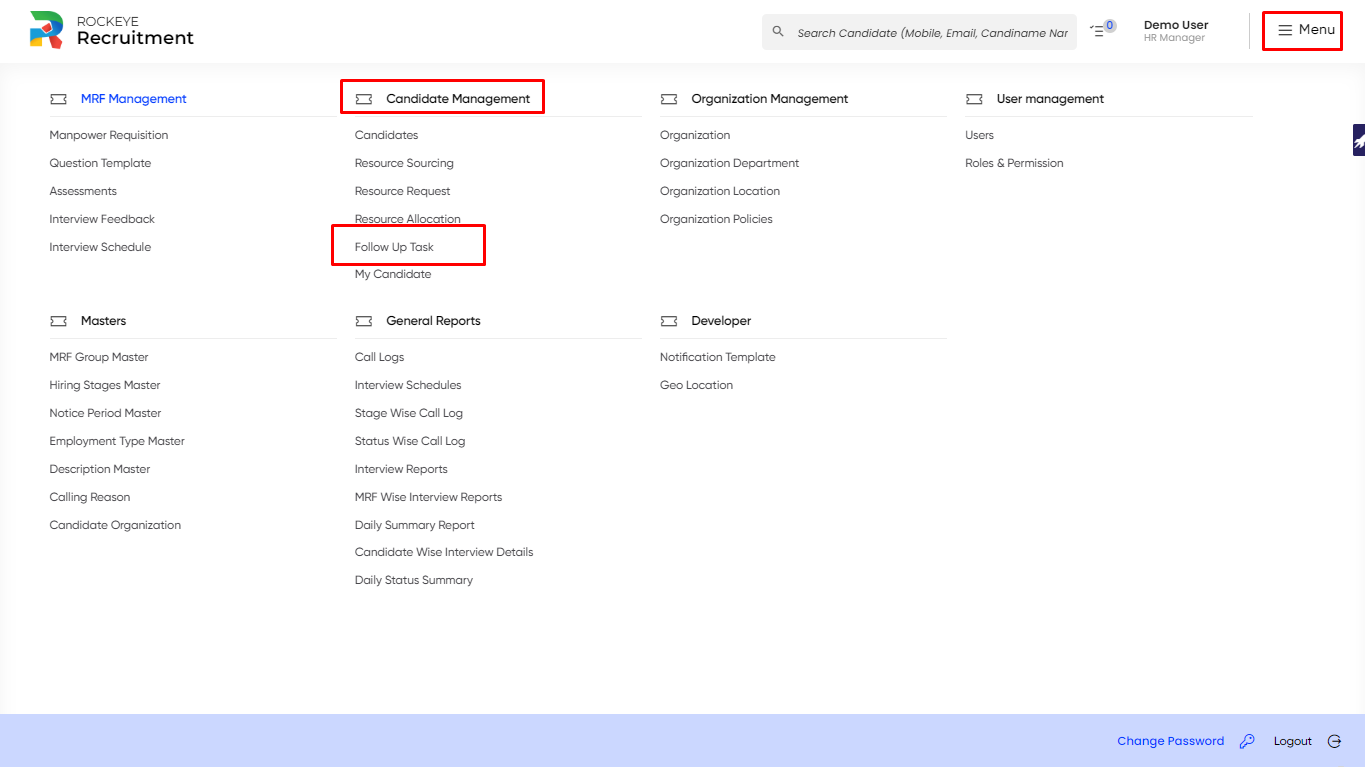Open MRF Management section heading
Image resolution: width=1365 pixels, height=767 pixels.
[134, 99]
